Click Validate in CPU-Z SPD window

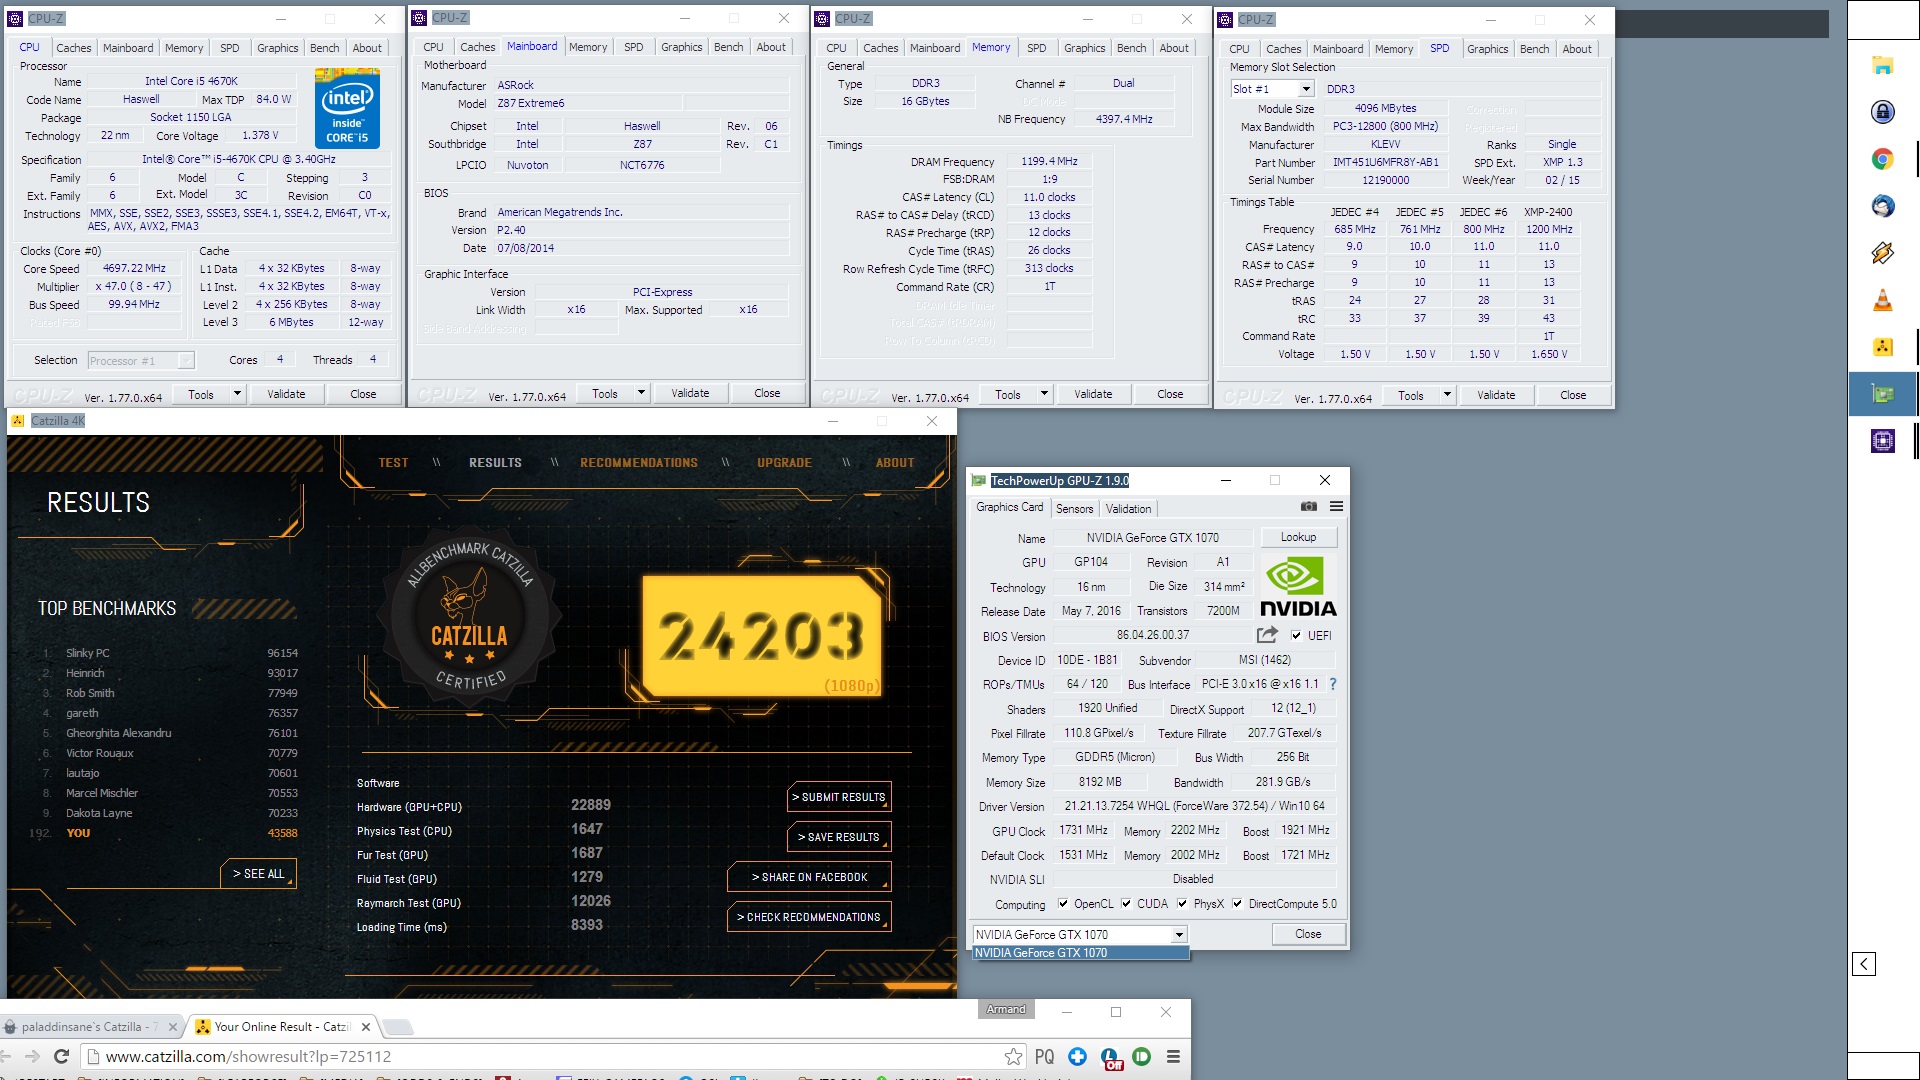click(1496, 395)
